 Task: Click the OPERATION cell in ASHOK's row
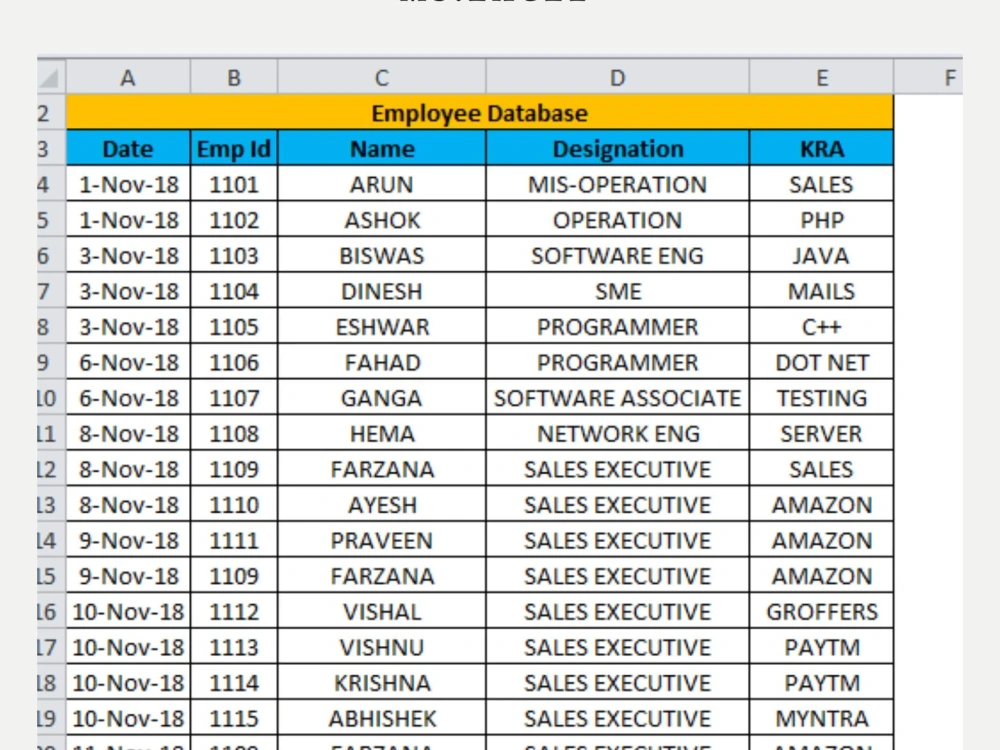(618, 220)
